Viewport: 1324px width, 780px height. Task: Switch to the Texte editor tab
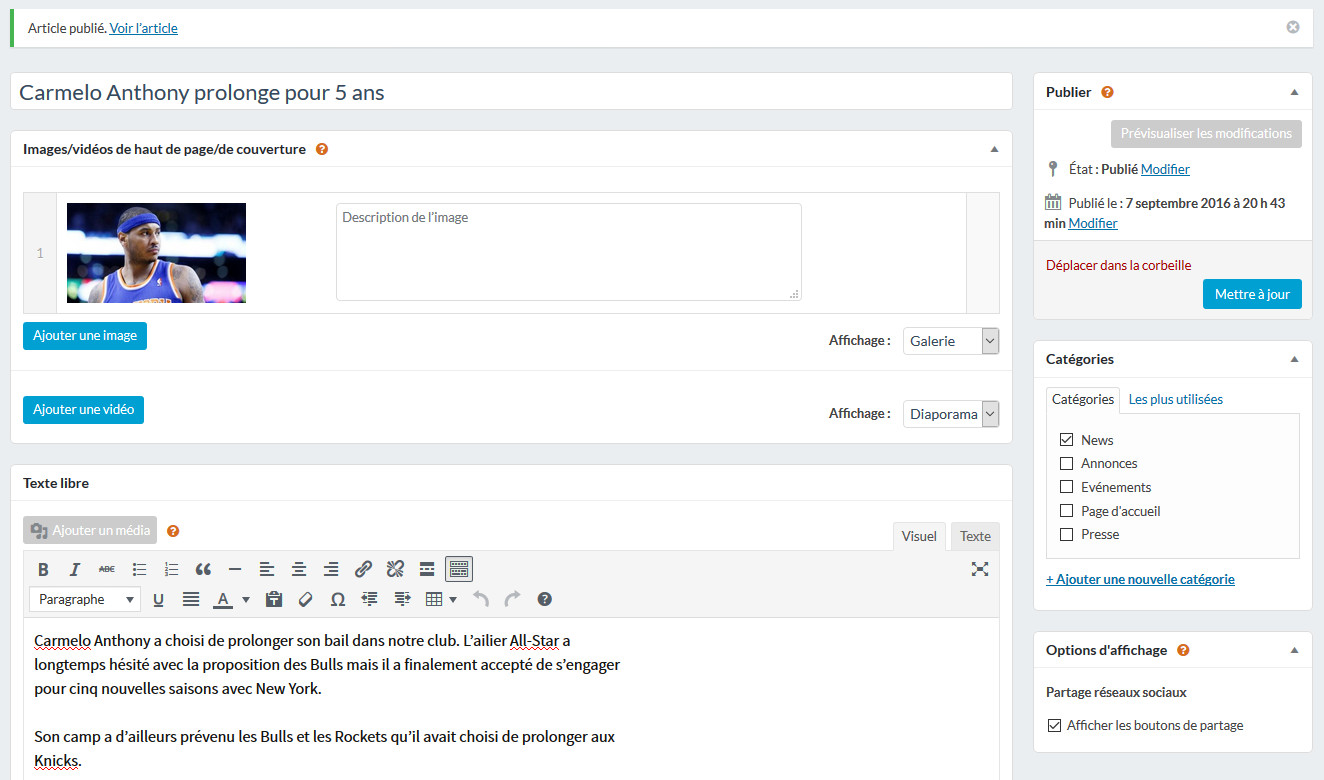(975, 536)
